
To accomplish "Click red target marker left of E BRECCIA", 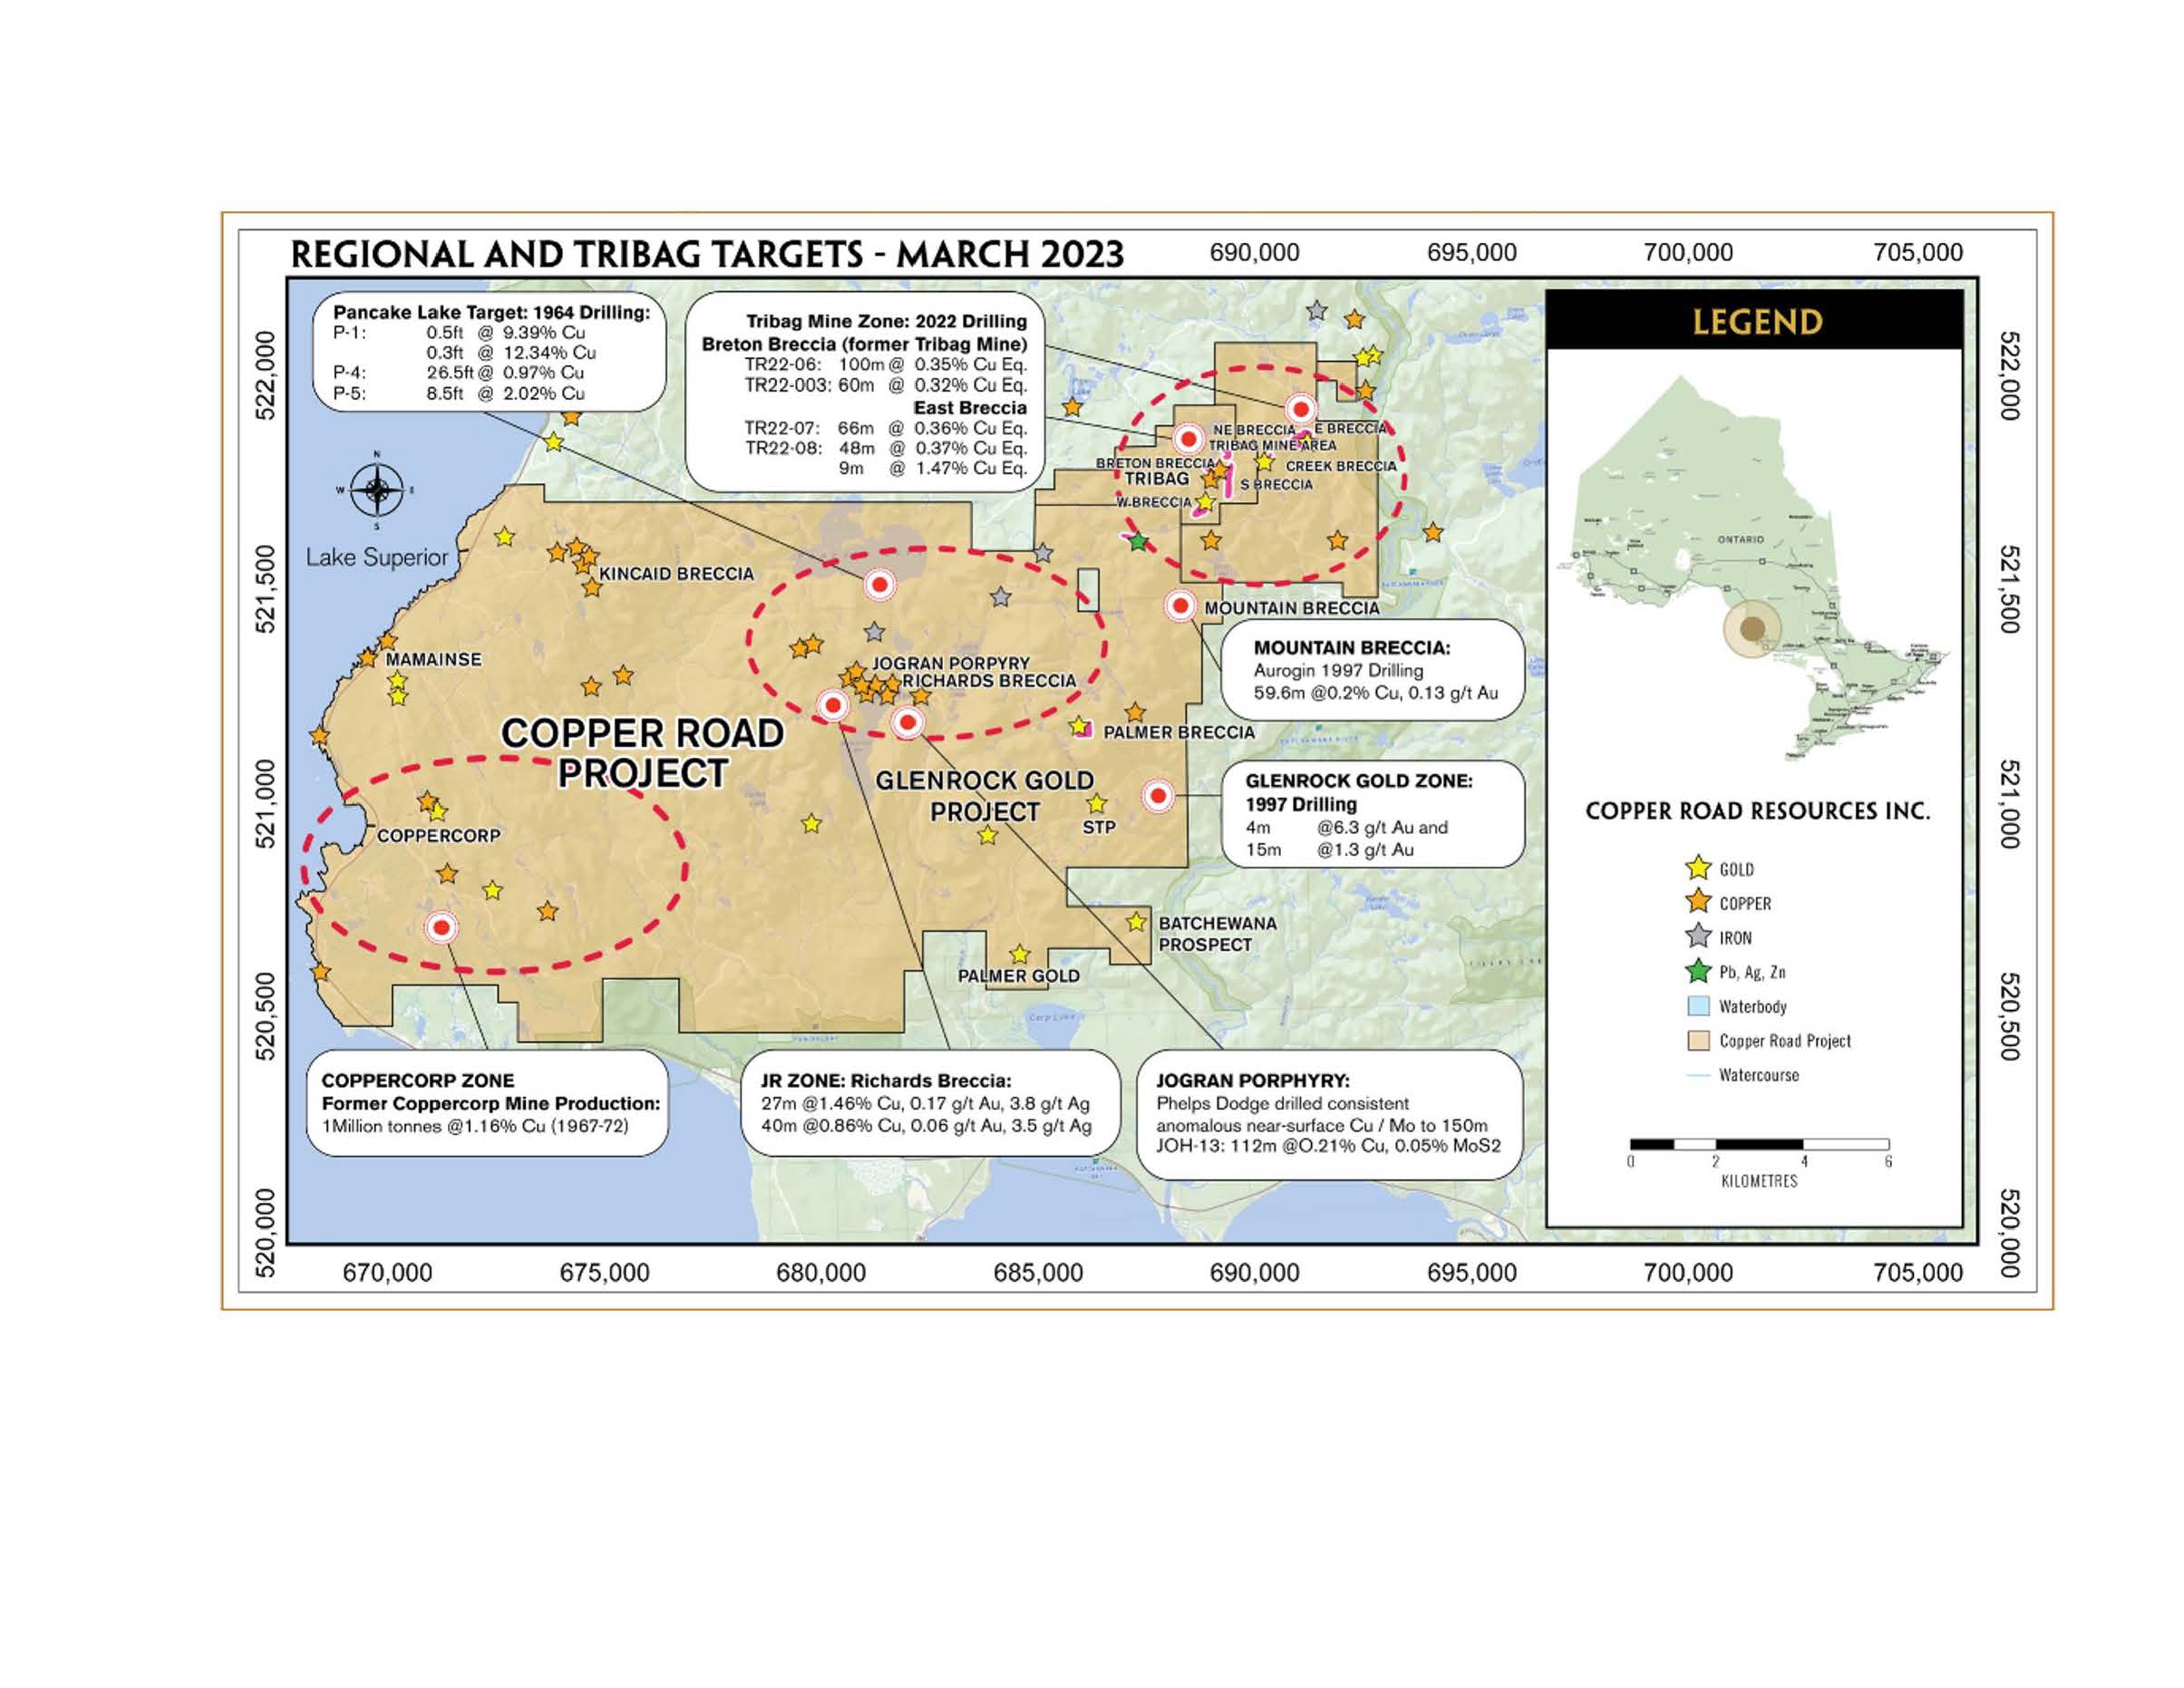I will click(x=1300, y=409).
